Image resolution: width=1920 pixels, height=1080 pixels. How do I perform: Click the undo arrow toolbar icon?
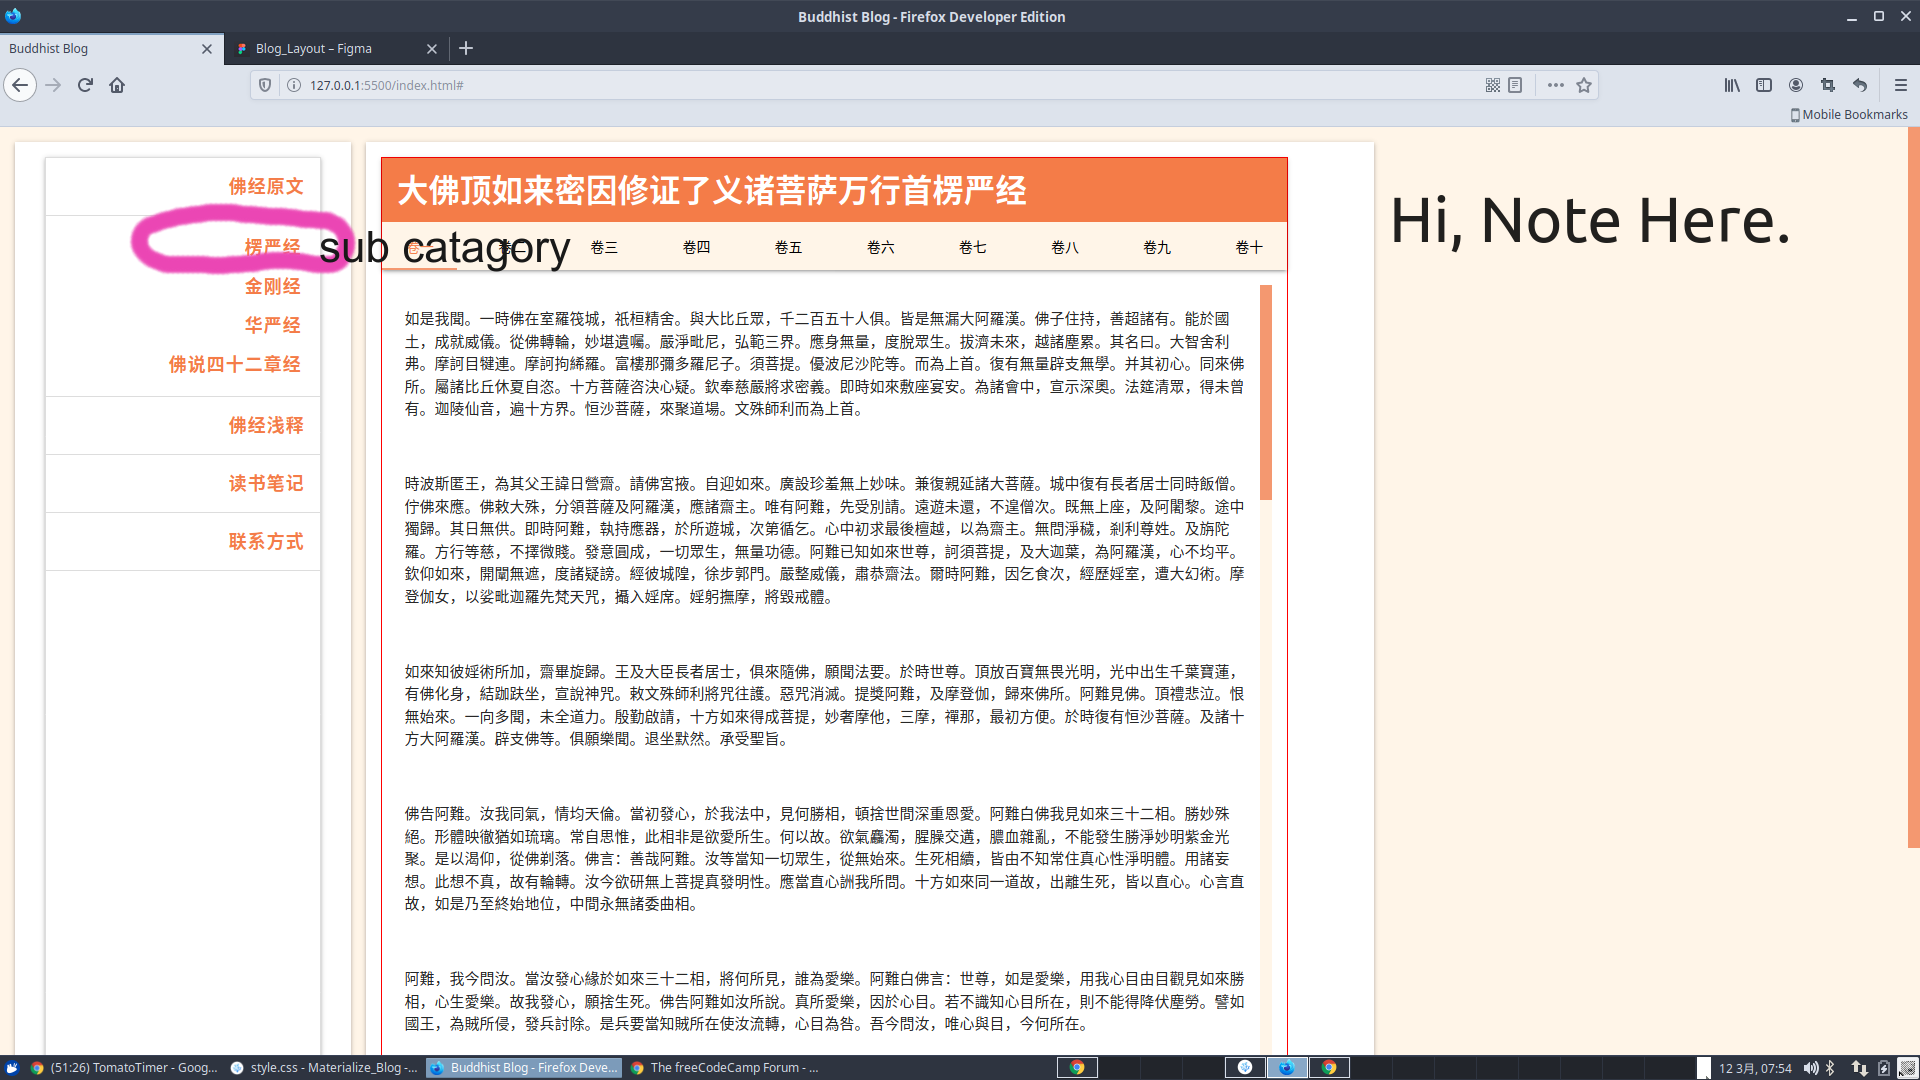pos(1860,85)
